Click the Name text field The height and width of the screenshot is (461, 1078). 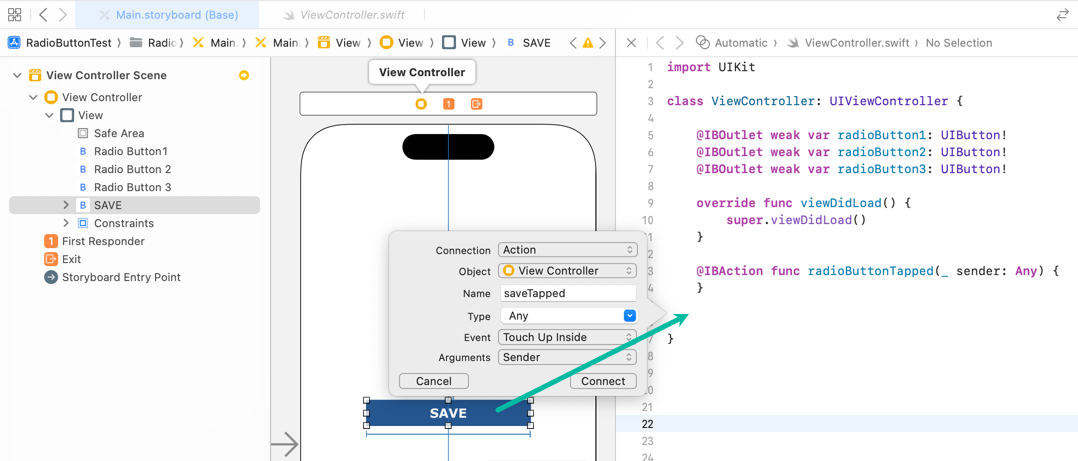(567, 293)
